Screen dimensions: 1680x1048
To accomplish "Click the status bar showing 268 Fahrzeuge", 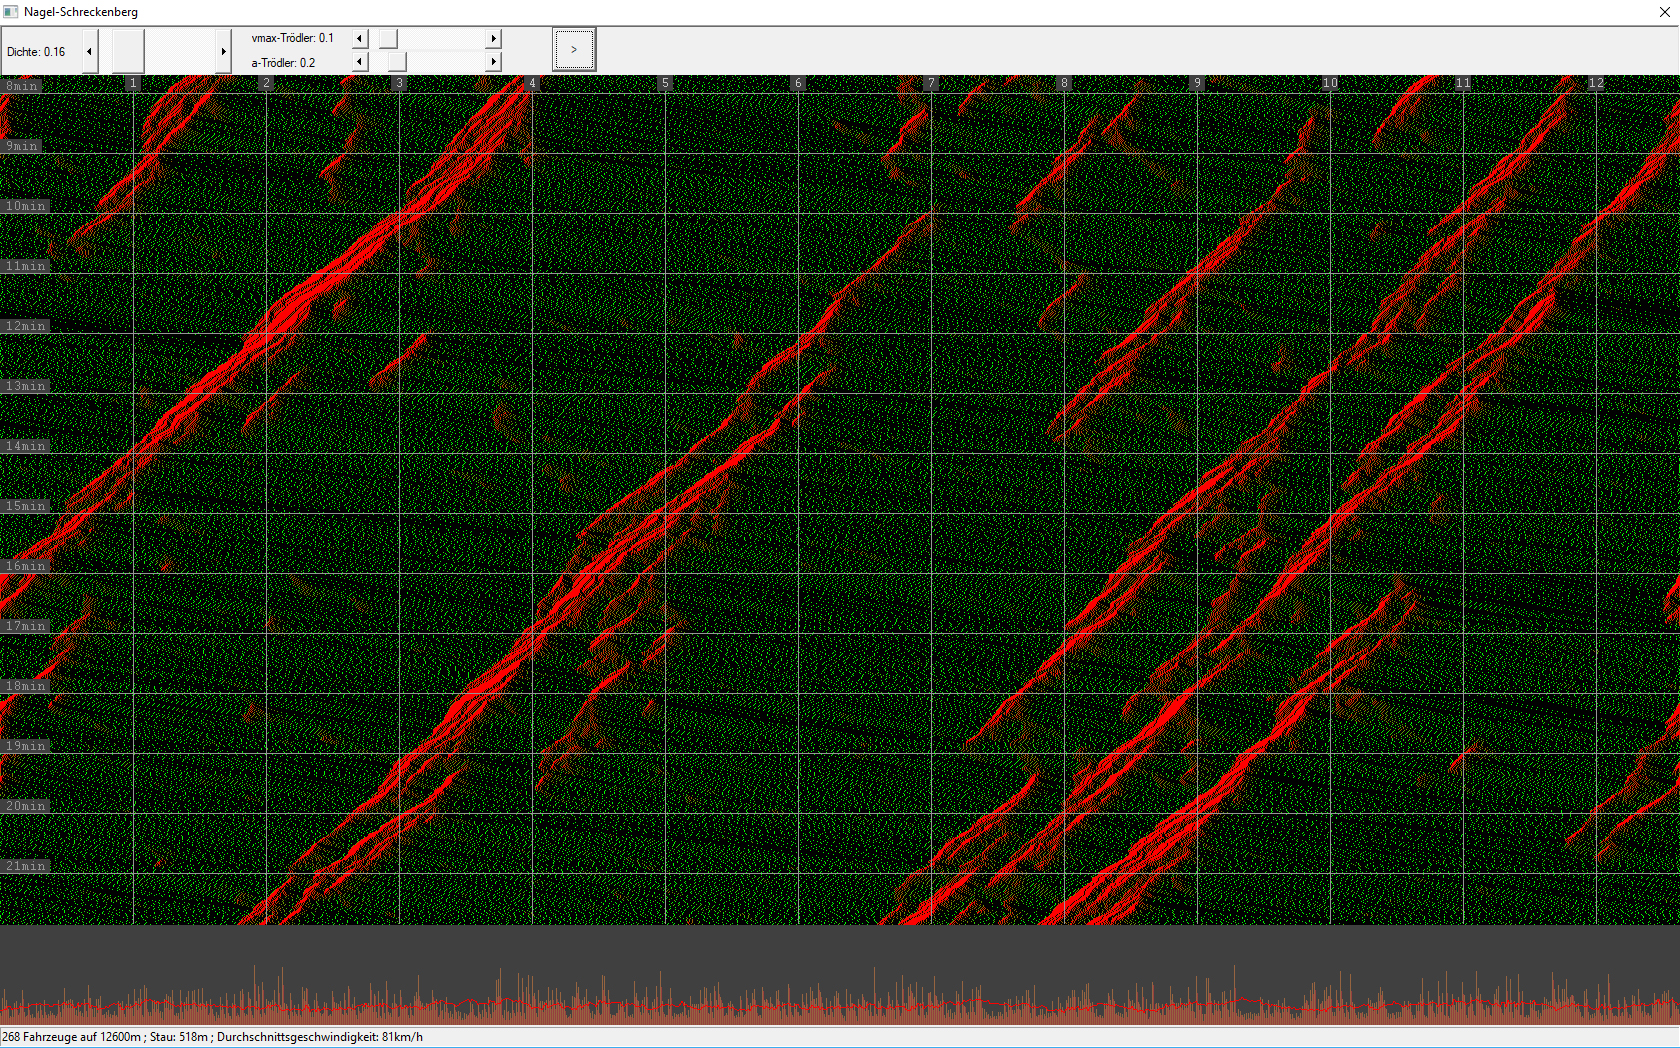I will click(x=212, y=1037).
